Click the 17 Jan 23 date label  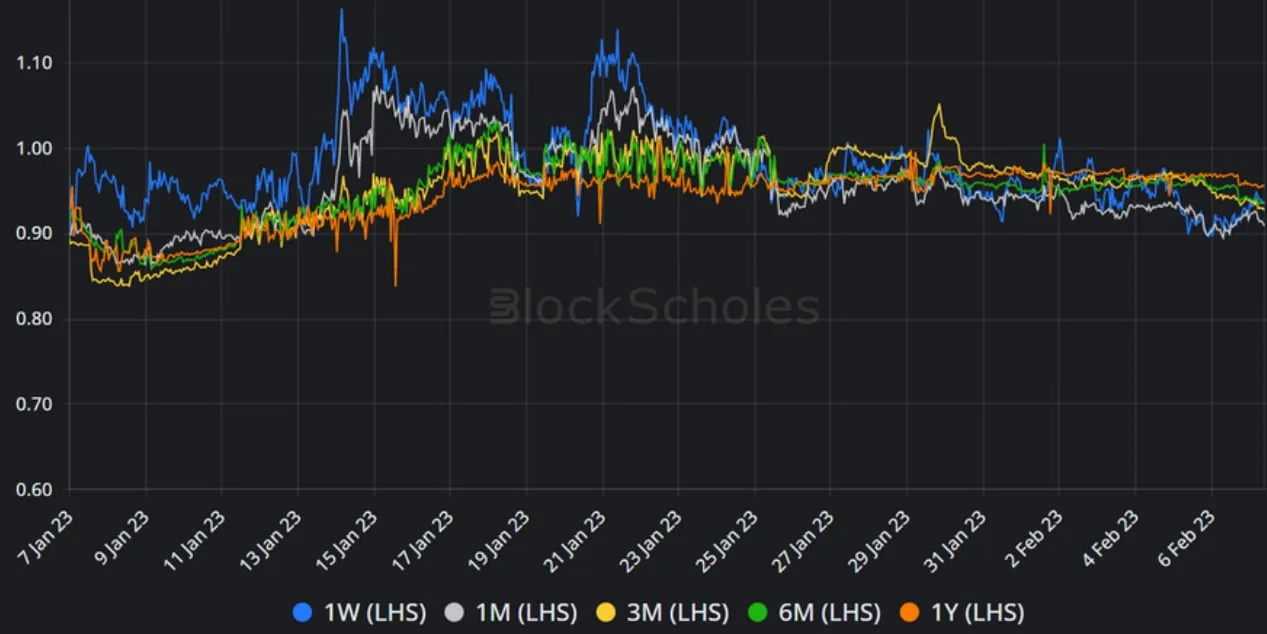tap(424, 542)
